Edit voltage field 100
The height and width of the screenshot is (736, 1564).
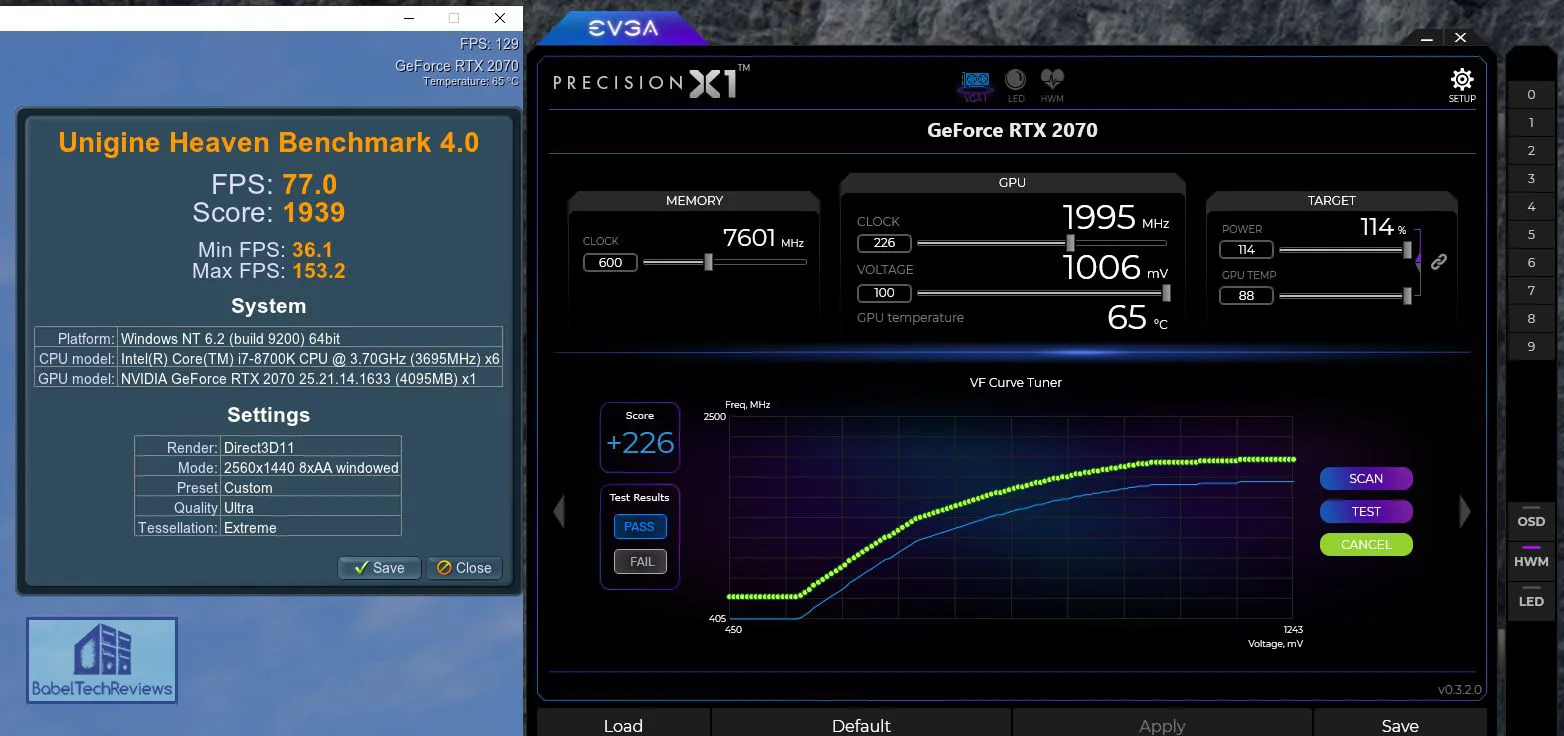pyautogui.click(x=884, y=293)
